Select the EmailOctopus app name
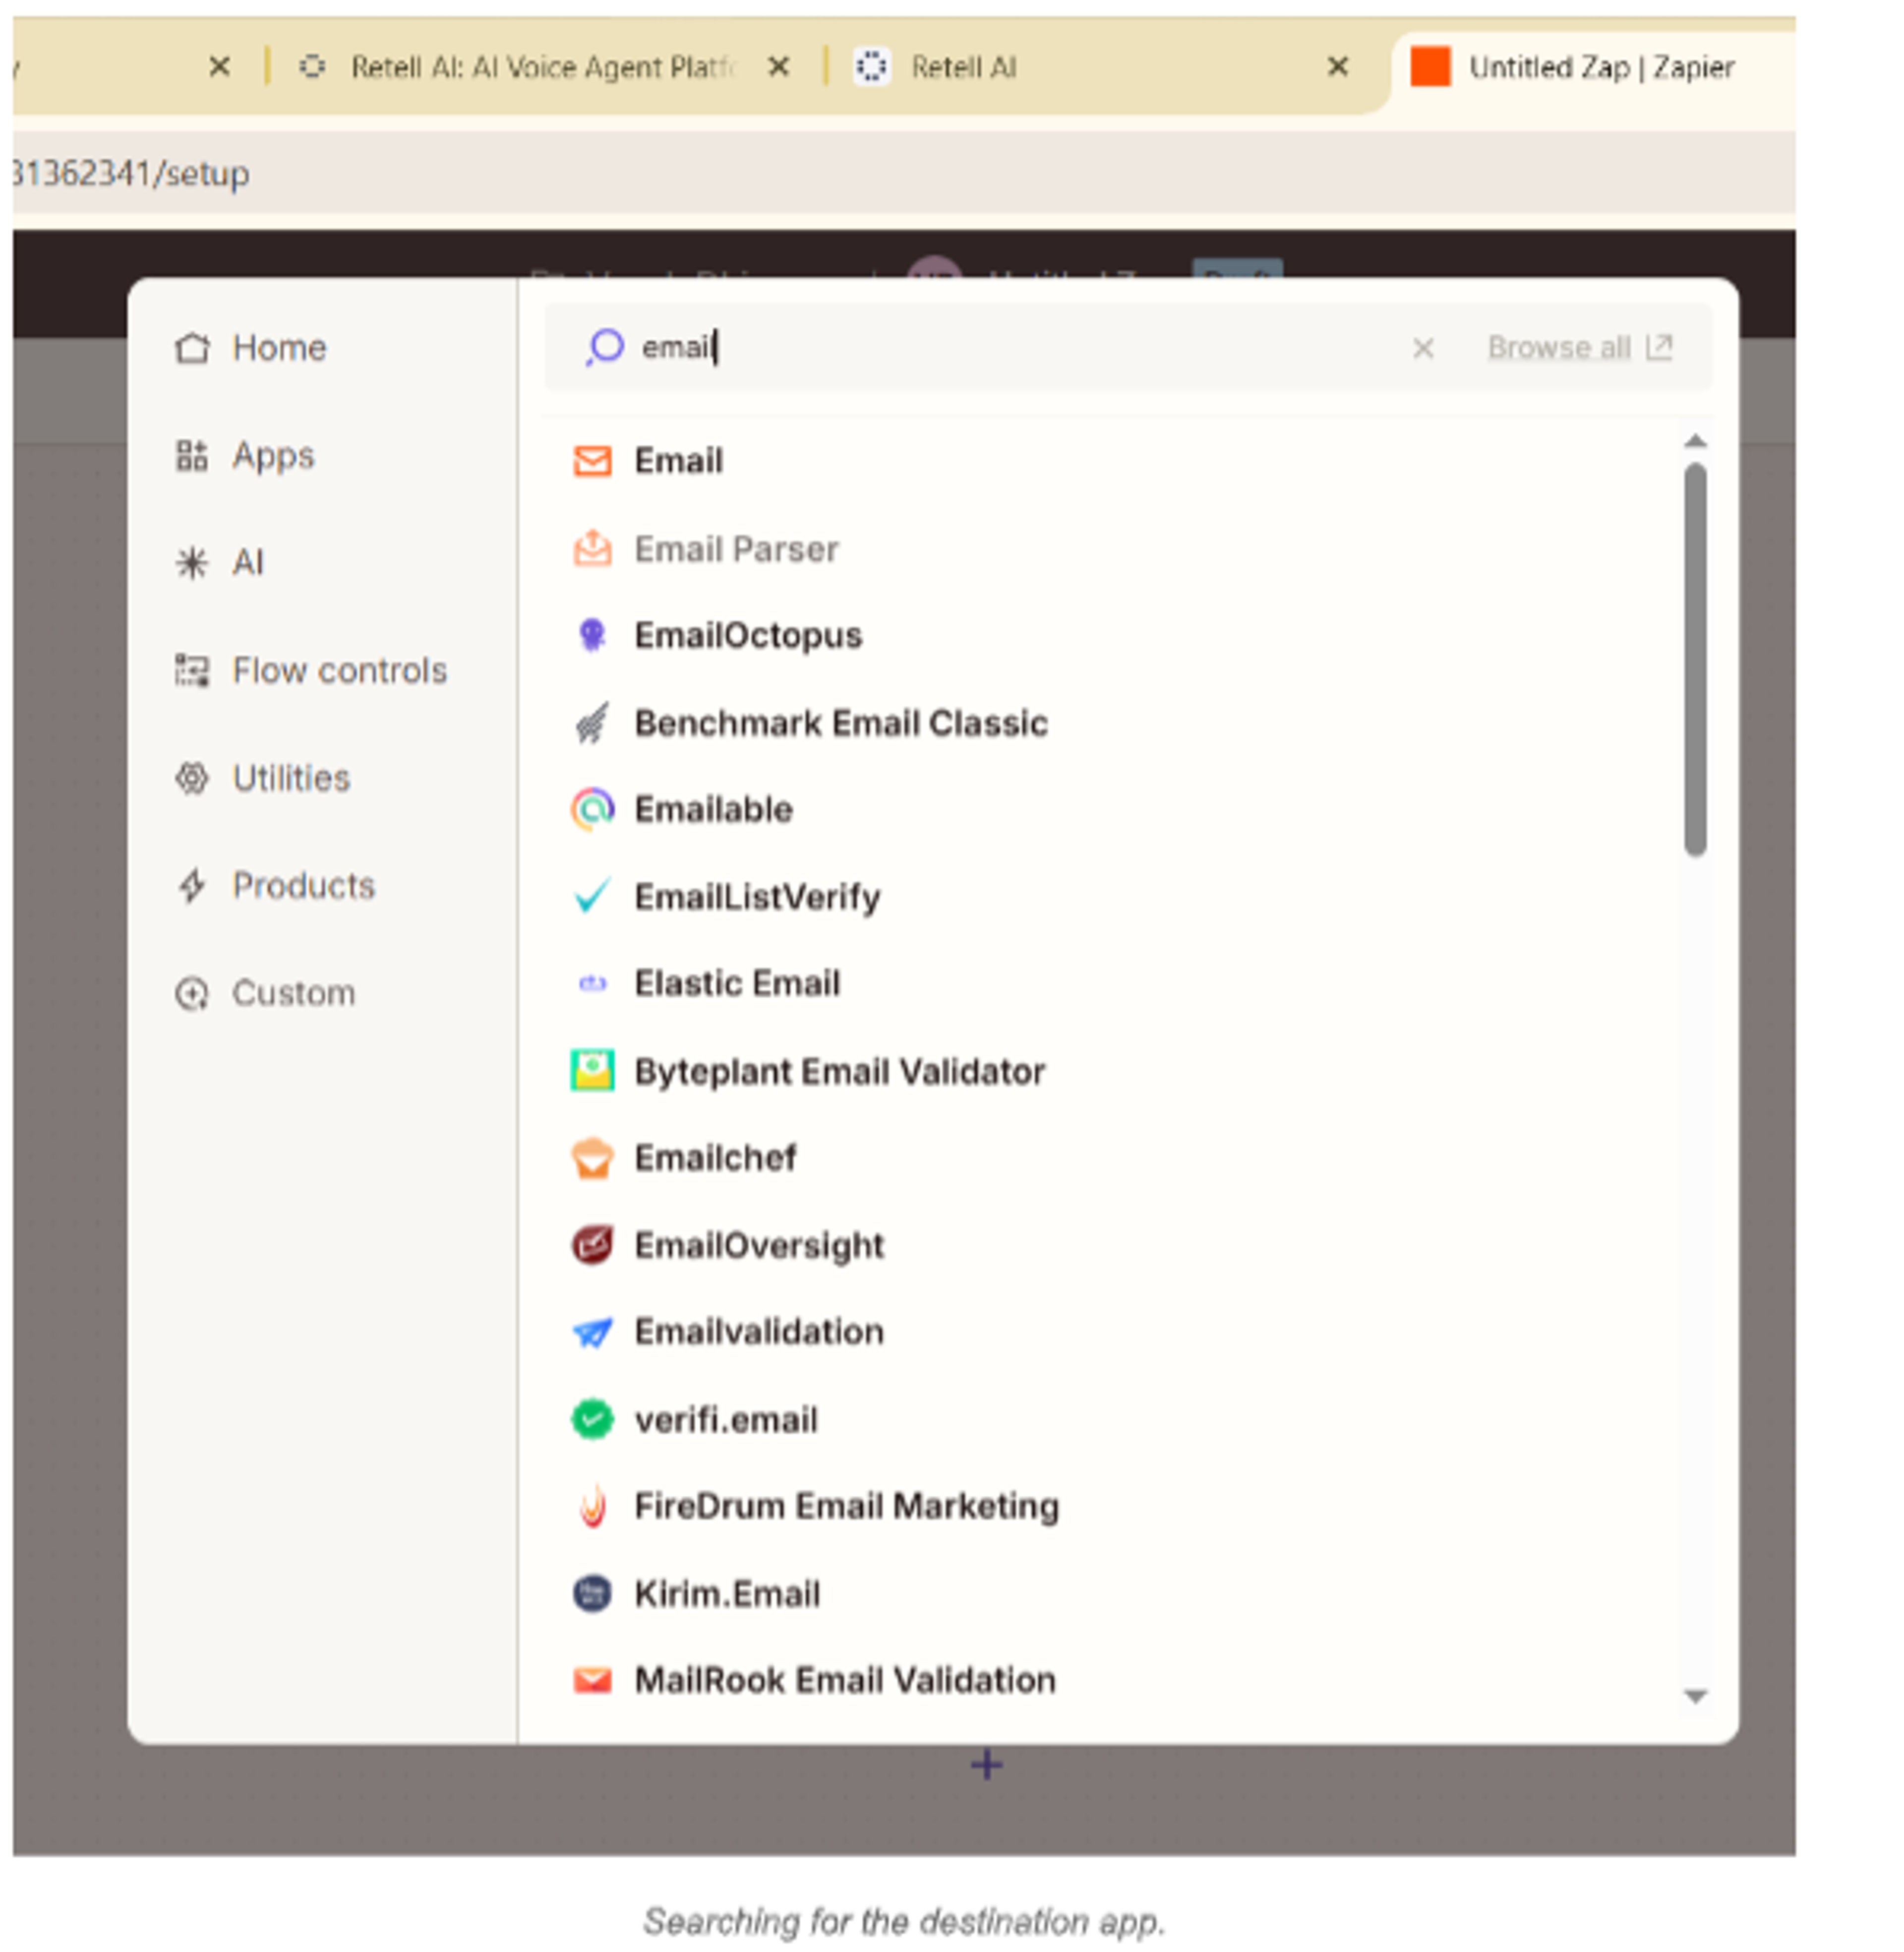The image size is (1904, 1952). tap(748, 635)
